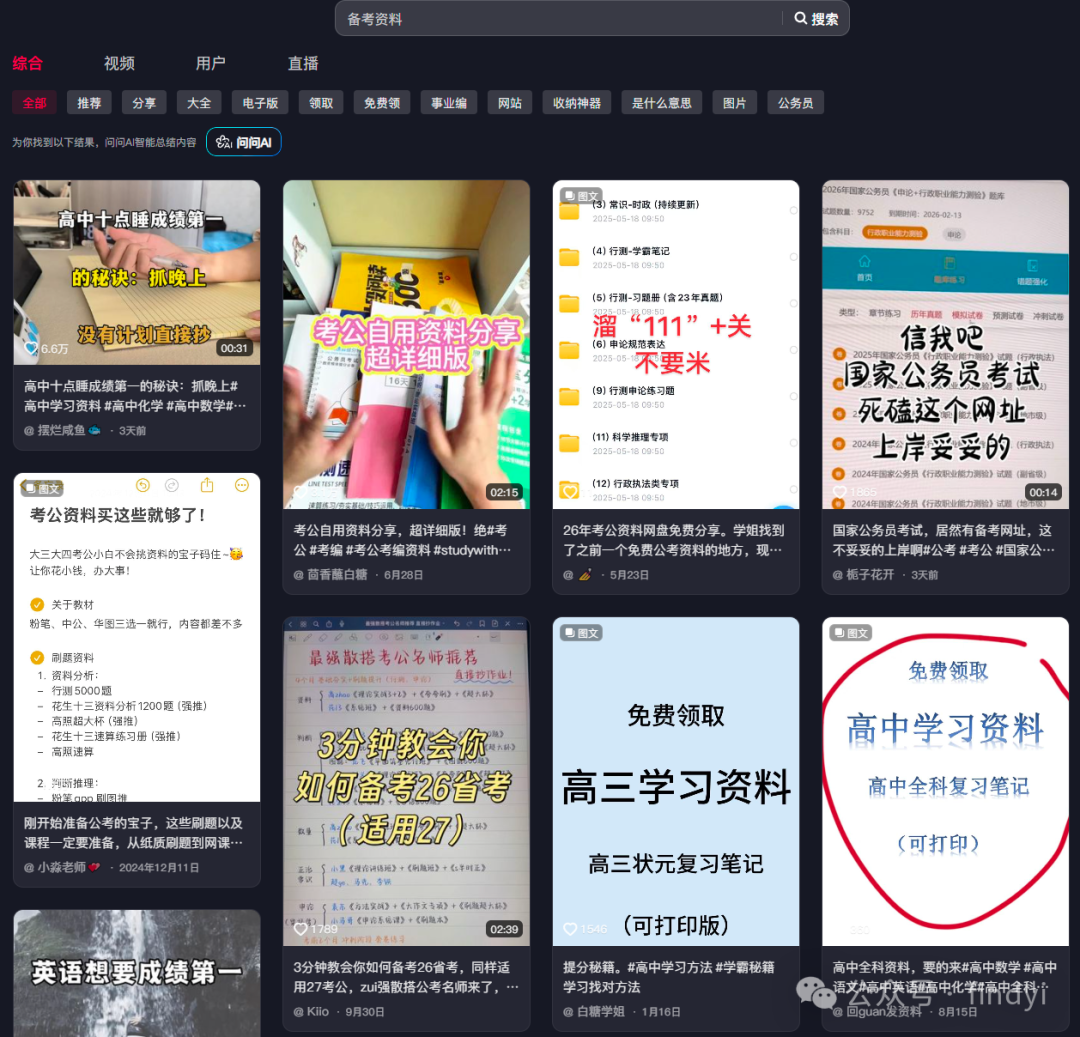Select the 领取 filter chip
1080x1037 pixels.
[x=321, y=103]
